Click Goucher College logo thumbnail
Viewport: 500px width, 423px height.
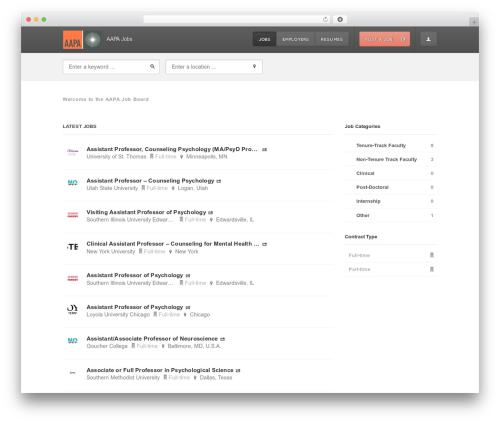click(73, 341)
